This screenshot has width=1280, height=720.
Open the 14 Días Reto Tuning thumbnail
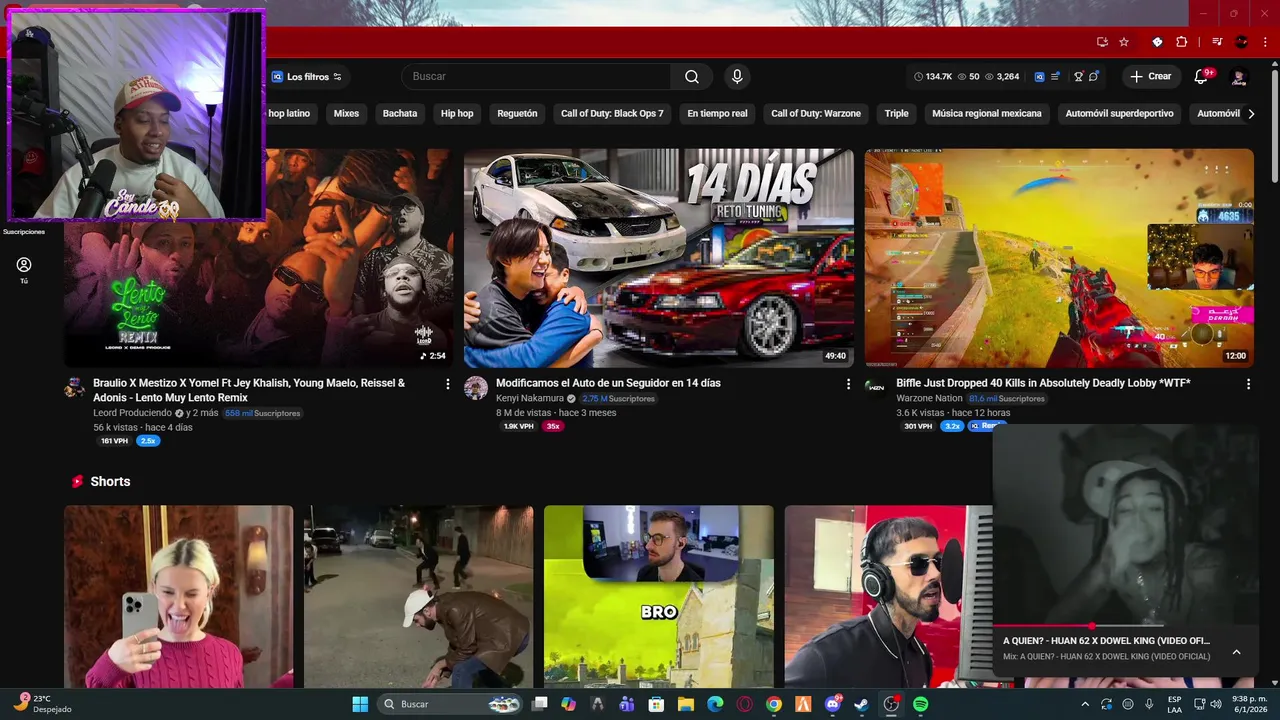click(x=658, y=258)
